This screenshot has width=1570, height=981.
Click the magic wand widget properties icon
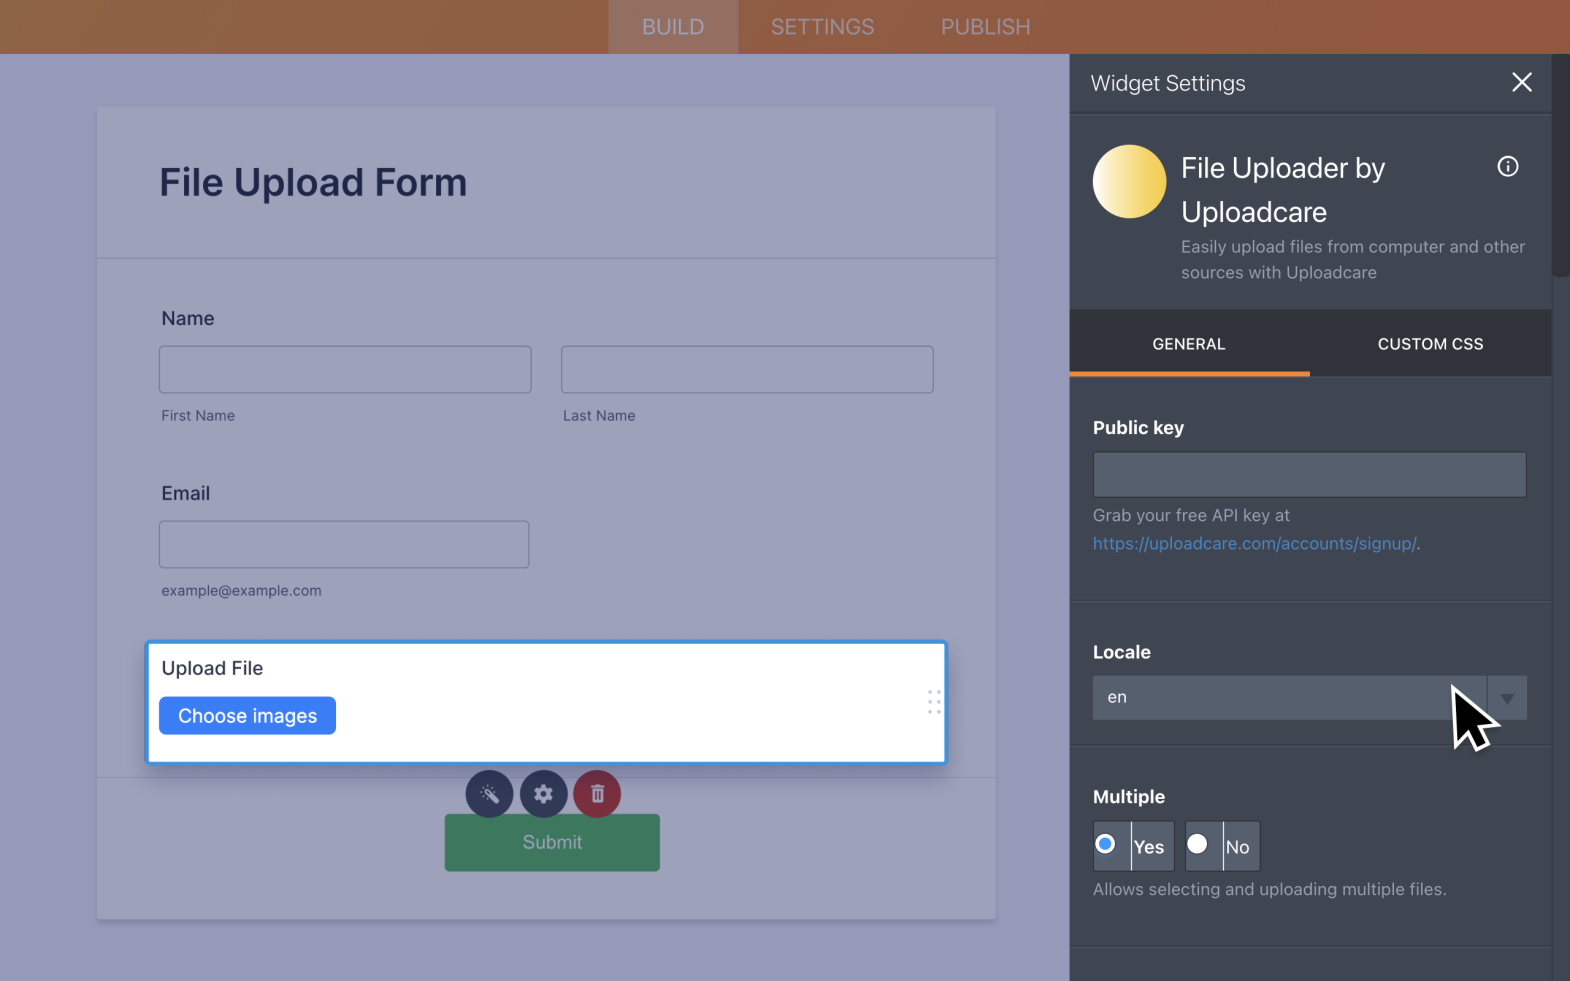(x=489, y=794)
